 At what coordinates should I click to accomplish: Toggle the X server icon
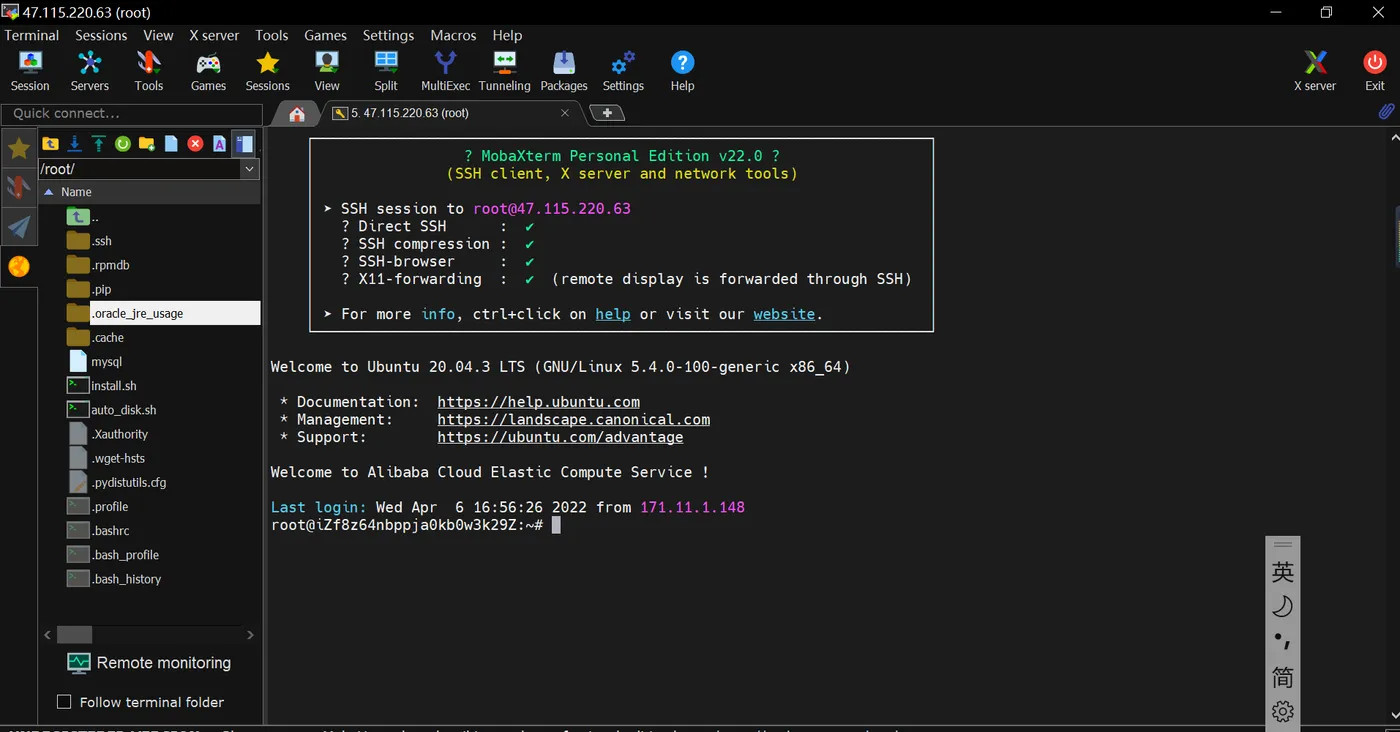click(1315, 71)
